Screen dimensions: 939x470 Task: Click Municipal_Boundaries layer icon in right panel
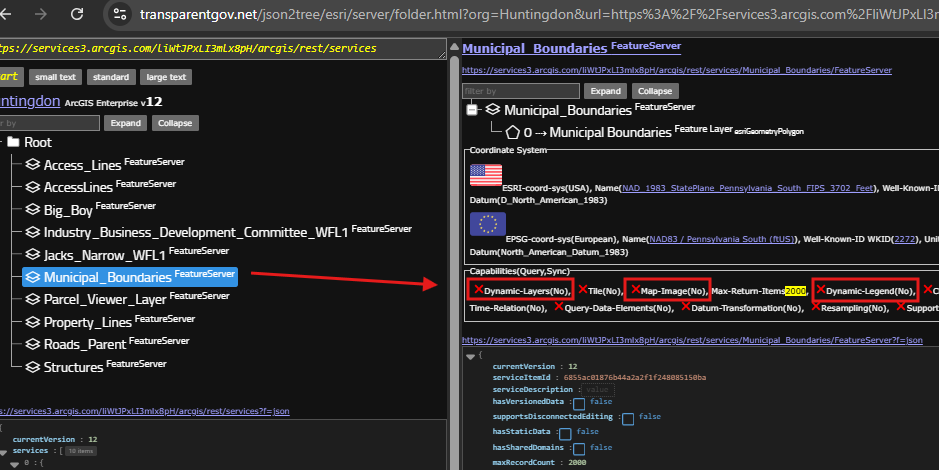click(492, 109)
